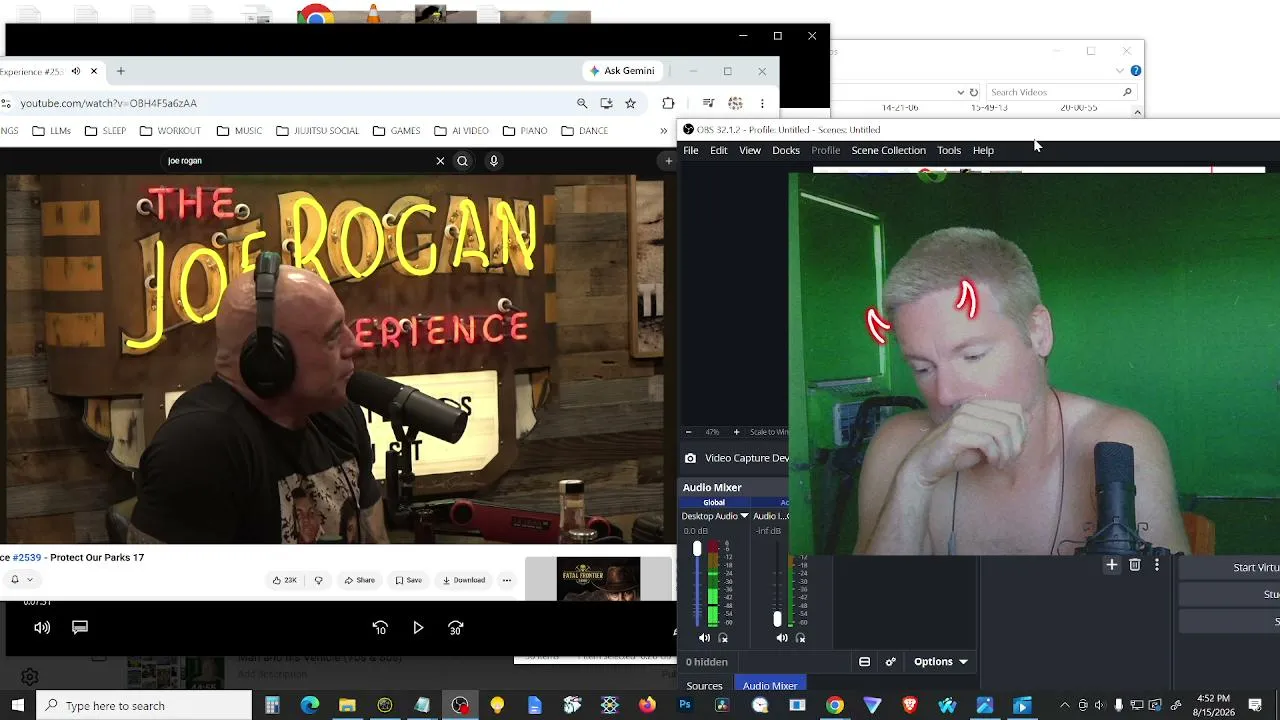The image size is (1280, 720).
Task: Clear the YouTube search box
Action: pyautogui.click(x=440, y=161)
